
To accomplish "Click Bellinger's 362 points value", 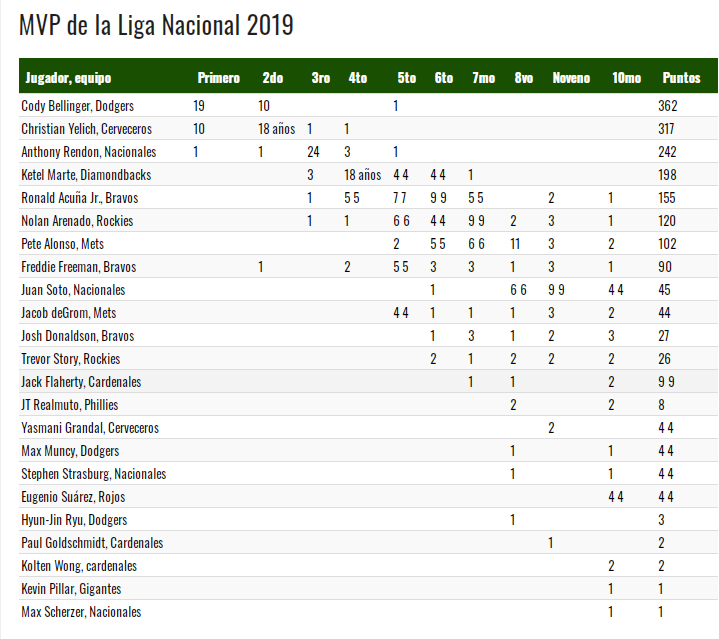I will (x=668, y=106).
